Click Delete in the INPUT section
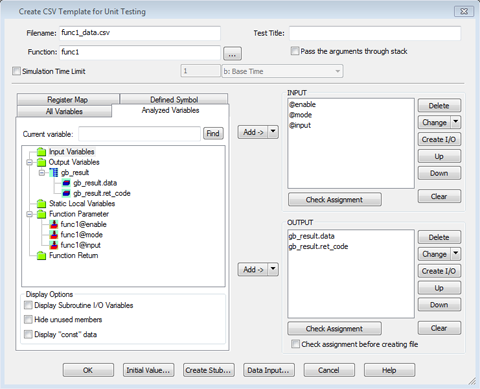The height and width of the screenshot is (389, 480). tap(439, 106)
